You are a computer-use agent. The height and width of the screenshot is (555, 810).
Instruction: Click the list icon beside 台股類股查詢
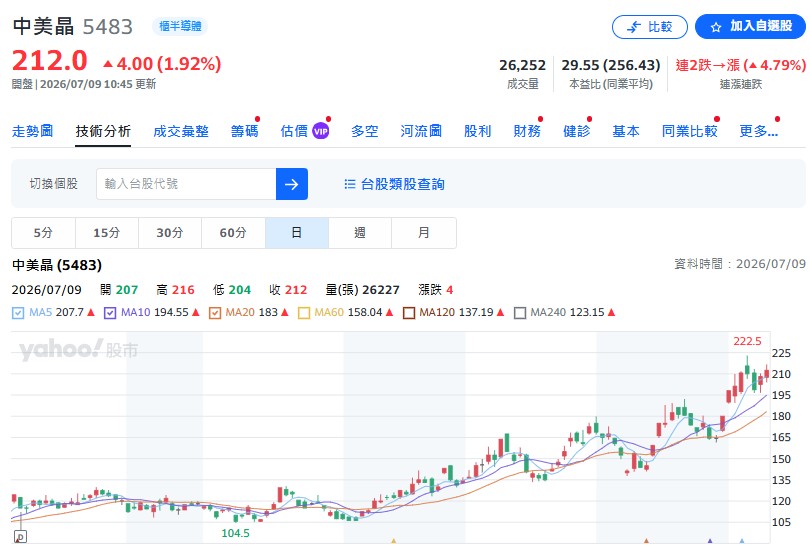(350, 184)
